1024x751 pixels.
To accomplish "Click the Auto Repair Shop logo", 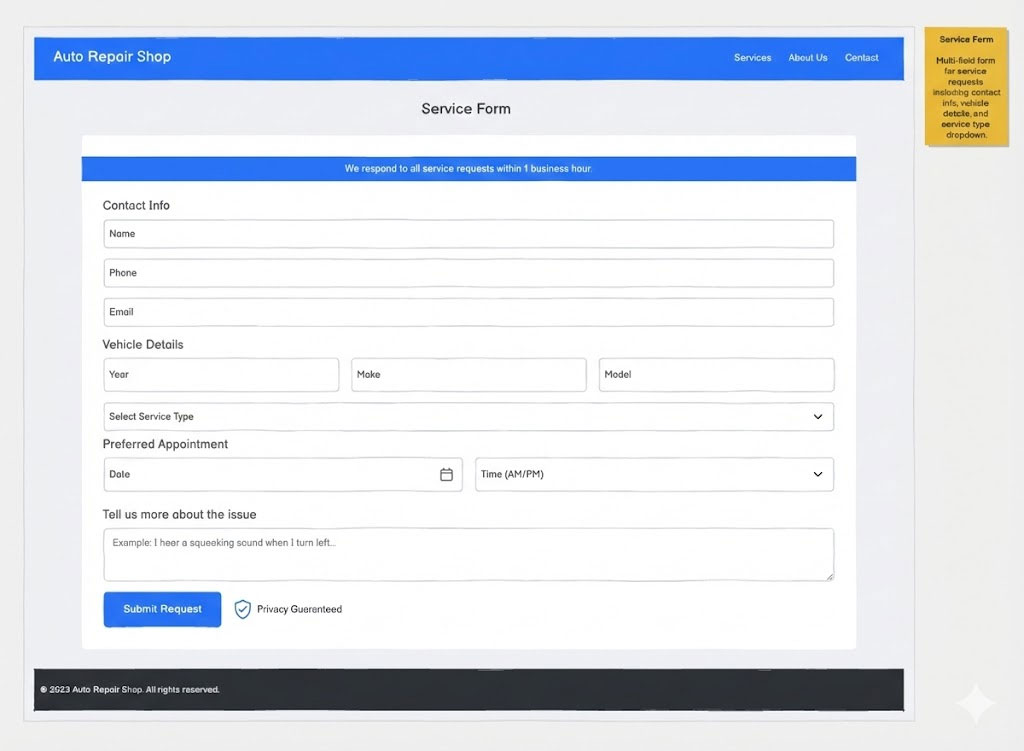I will click(111, 57).
